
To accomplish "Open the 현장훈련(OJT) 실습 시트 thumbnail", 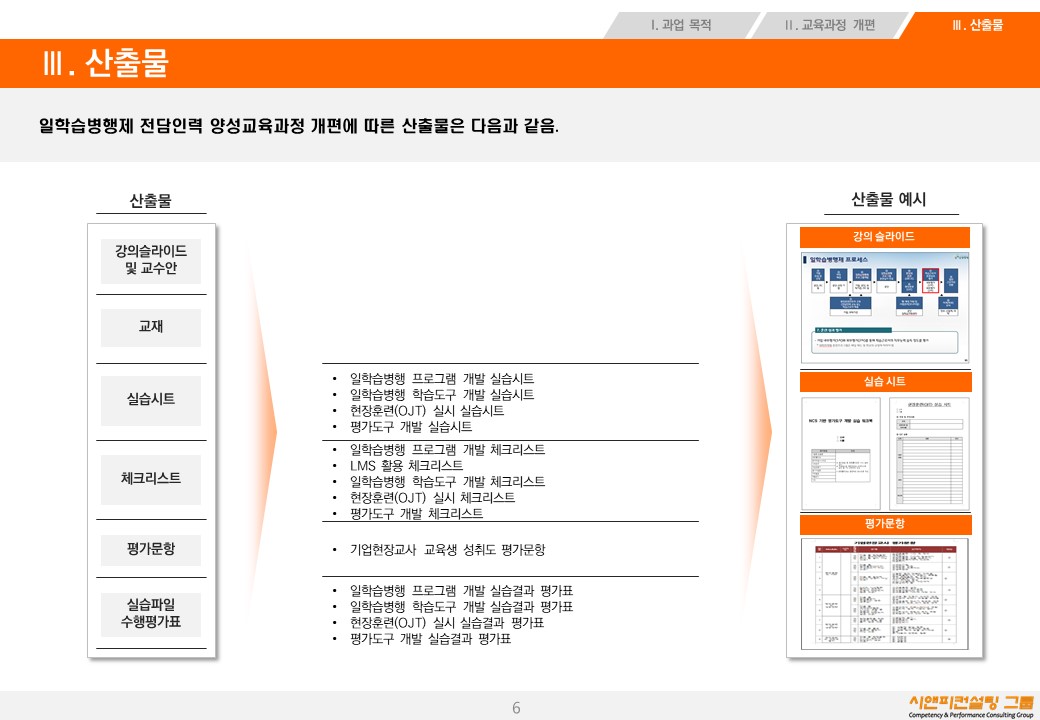I will [929, 453].
